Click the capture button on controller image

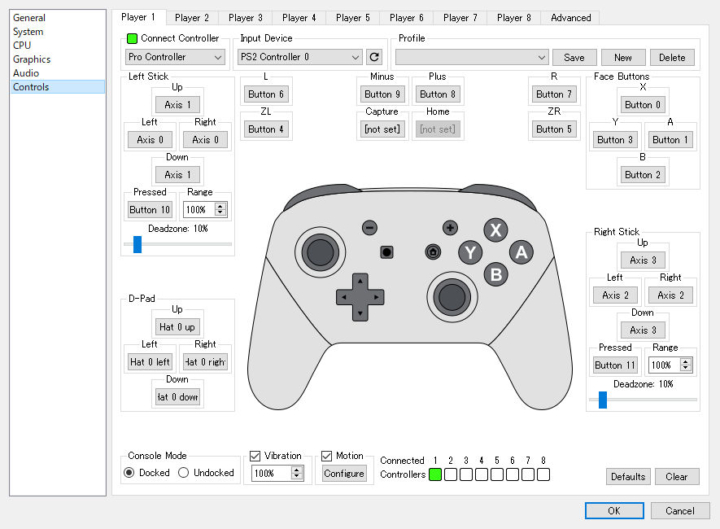click(387, 252)
